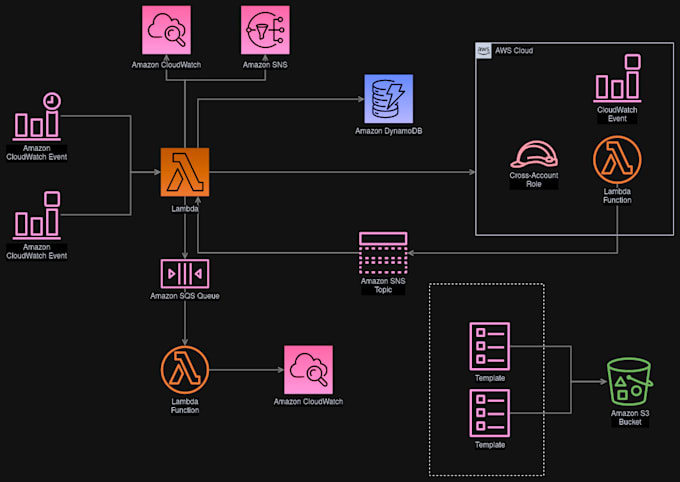Click the CloudWatch Event icon with clock
The height and width of the screenshot is (482, 680).
(37, 117)
